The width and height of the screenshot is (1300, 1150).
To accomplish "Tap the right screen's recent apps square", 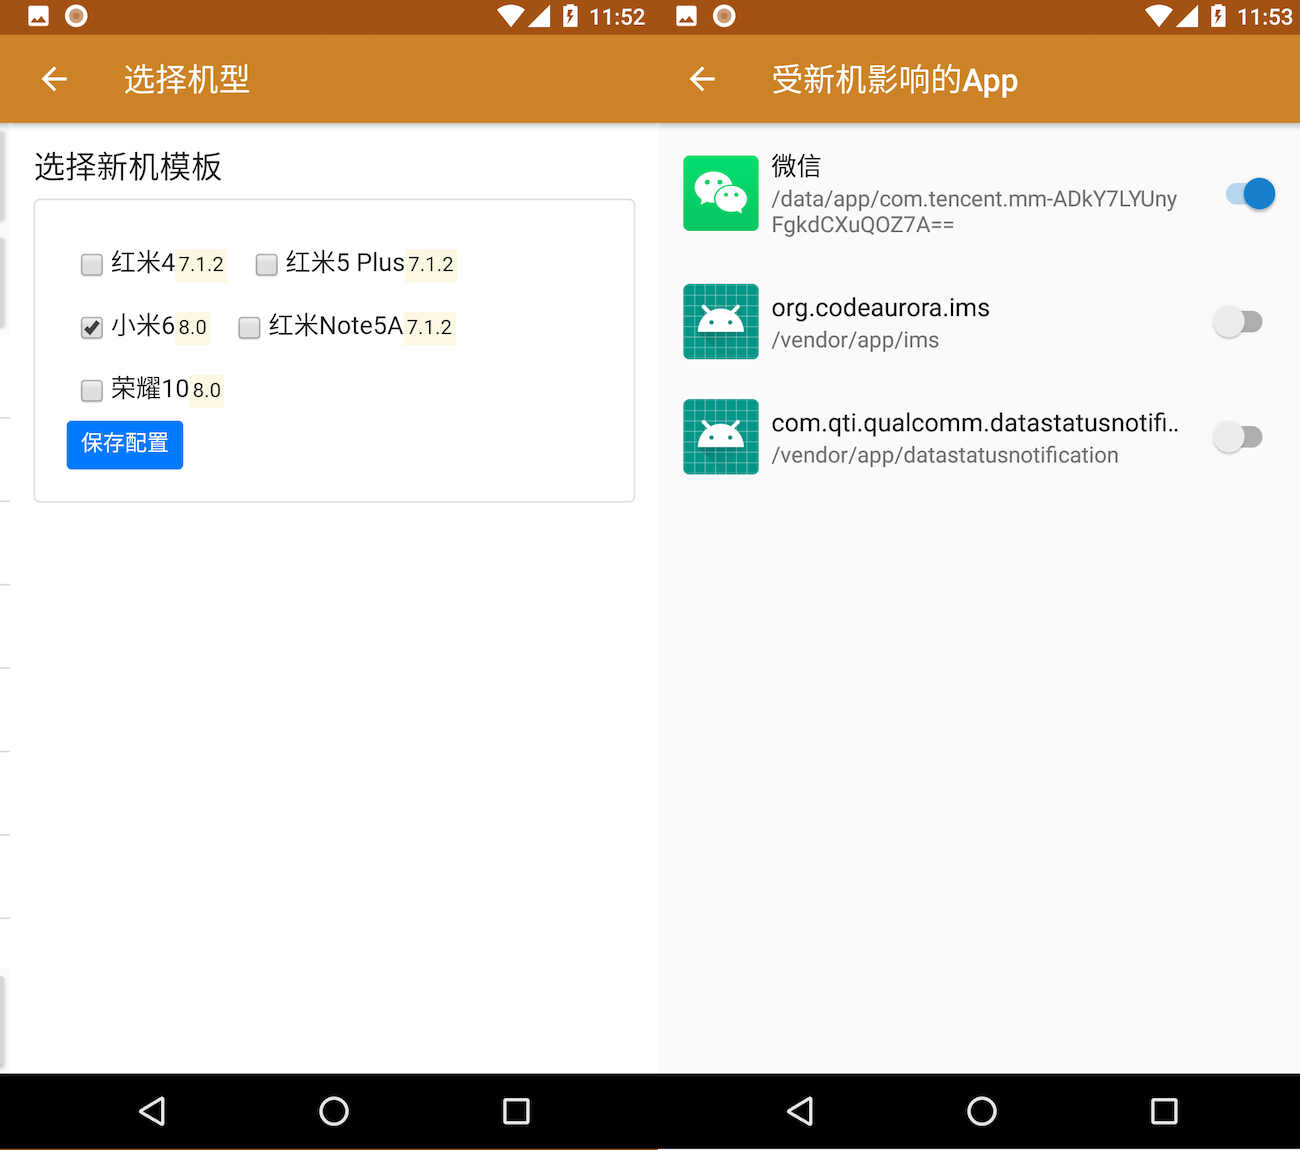I will click(1164, 1111).
